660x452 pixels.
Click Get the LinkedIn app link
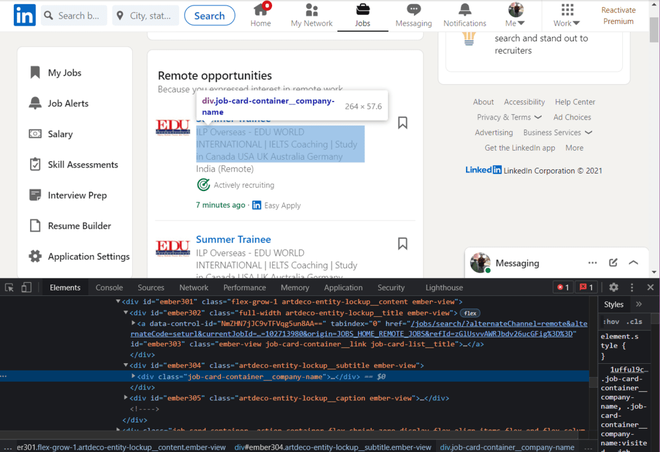point(520,148)
